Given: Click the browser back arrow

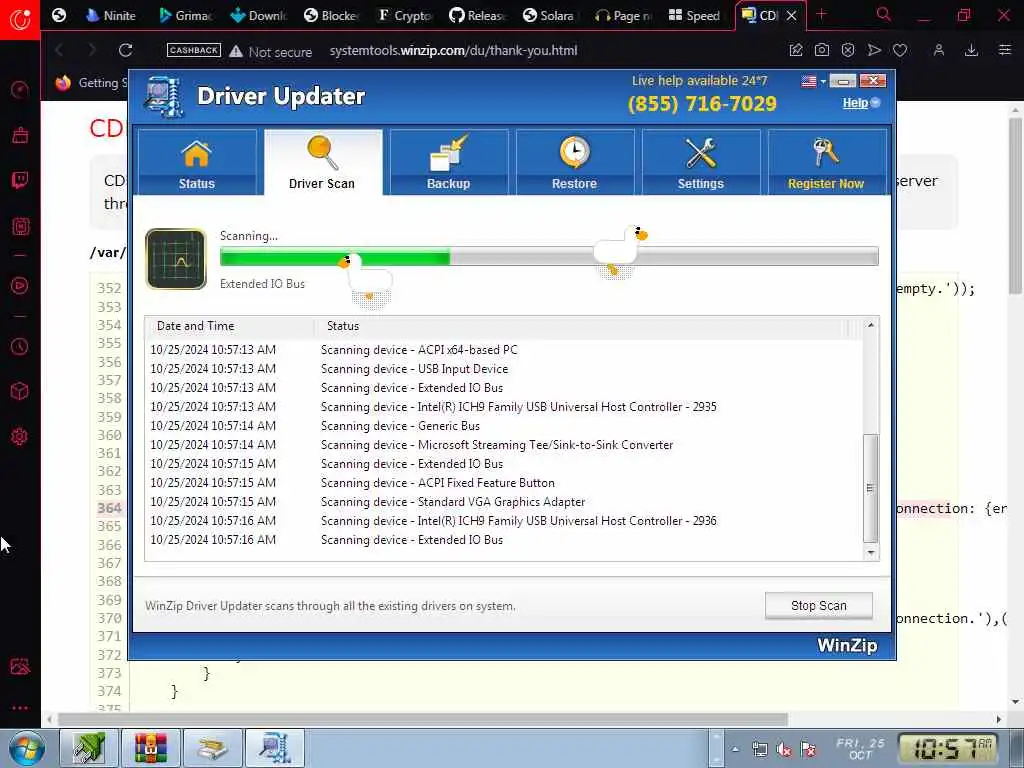Looking at the screenshot, I should click(59, 50).
